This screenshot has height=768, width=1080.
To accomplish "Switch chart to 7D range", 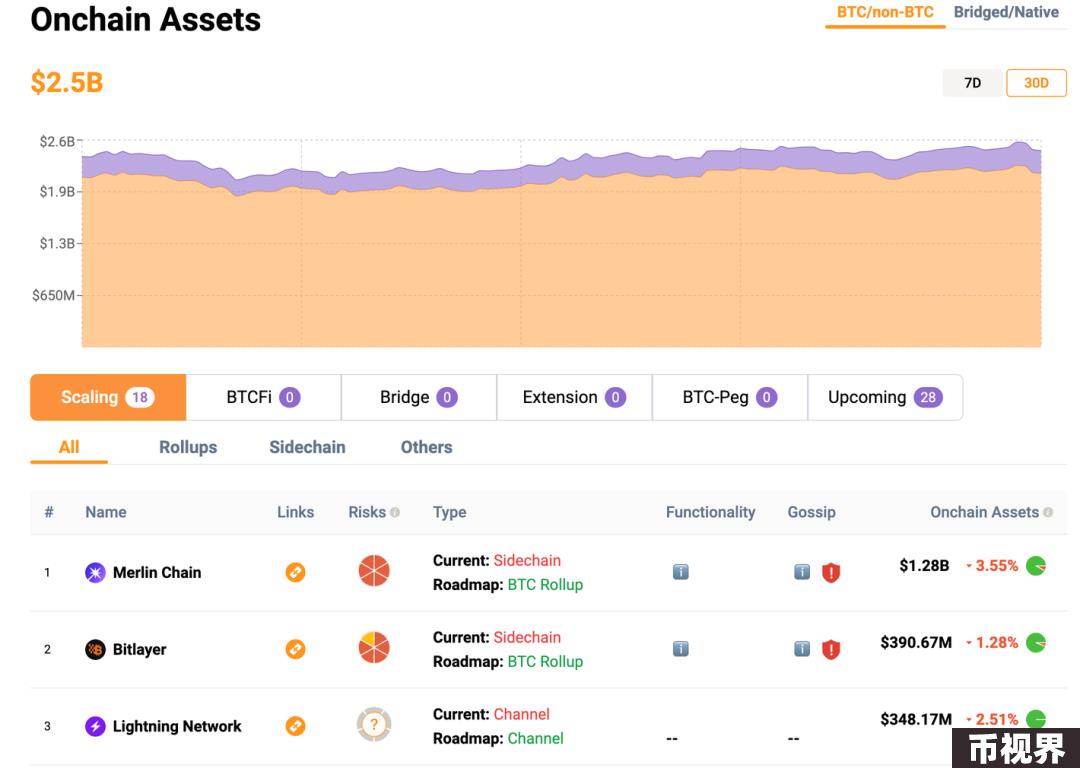I will pyautogui.click(x=973, y=83).
